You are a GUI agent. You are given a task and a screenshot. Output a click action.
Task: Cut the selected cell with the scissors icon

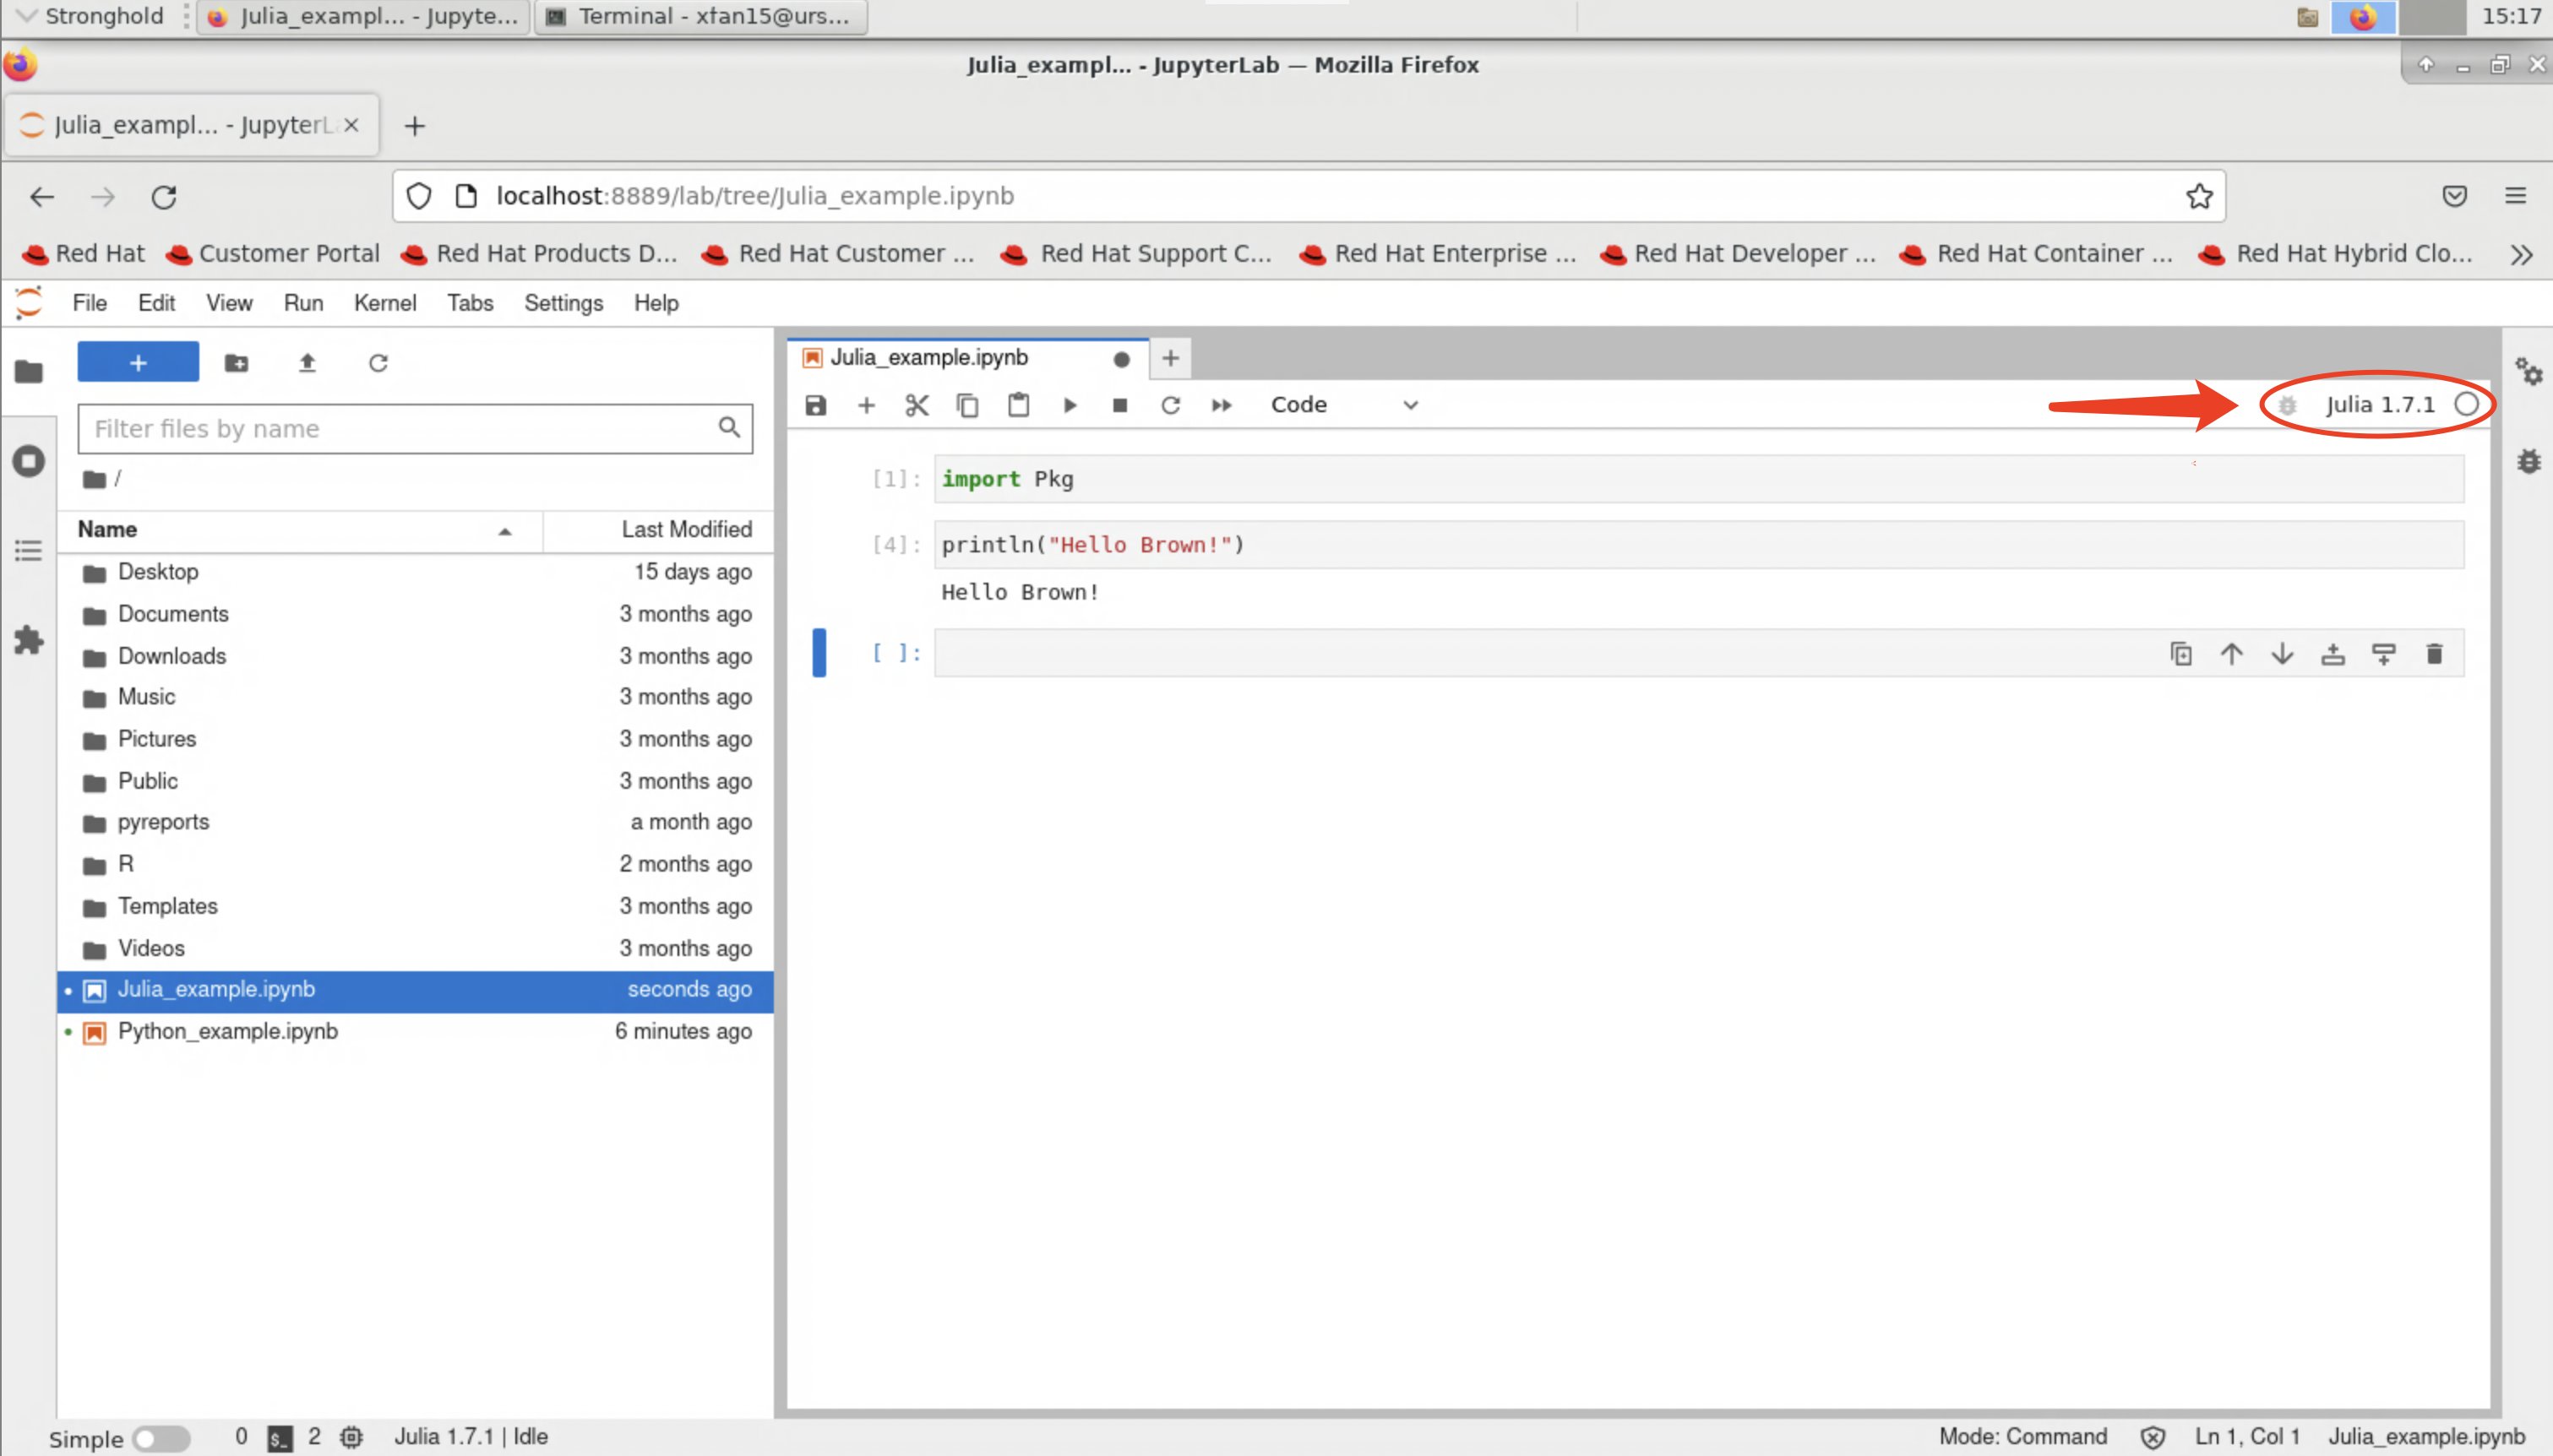(917, 405)
